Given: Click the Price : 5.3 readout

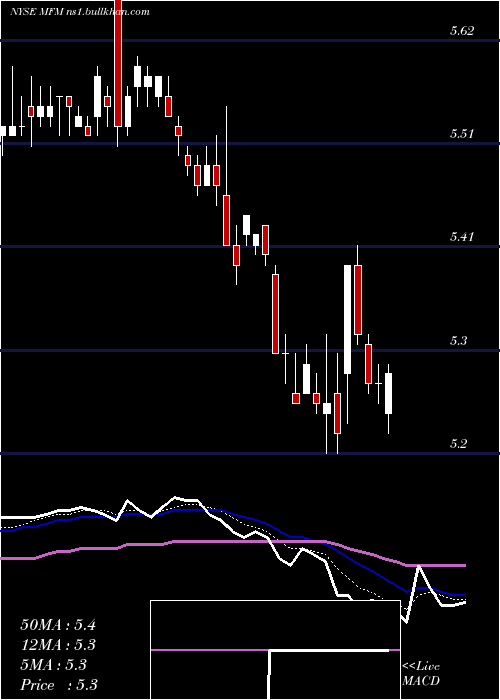Looking at the screenshot, I should coord(59,685).
